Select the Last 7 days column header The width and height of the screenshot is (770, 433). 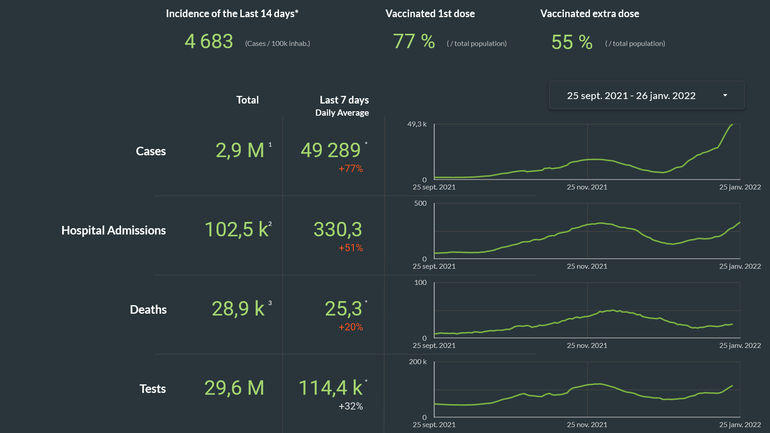coord(344,100)
